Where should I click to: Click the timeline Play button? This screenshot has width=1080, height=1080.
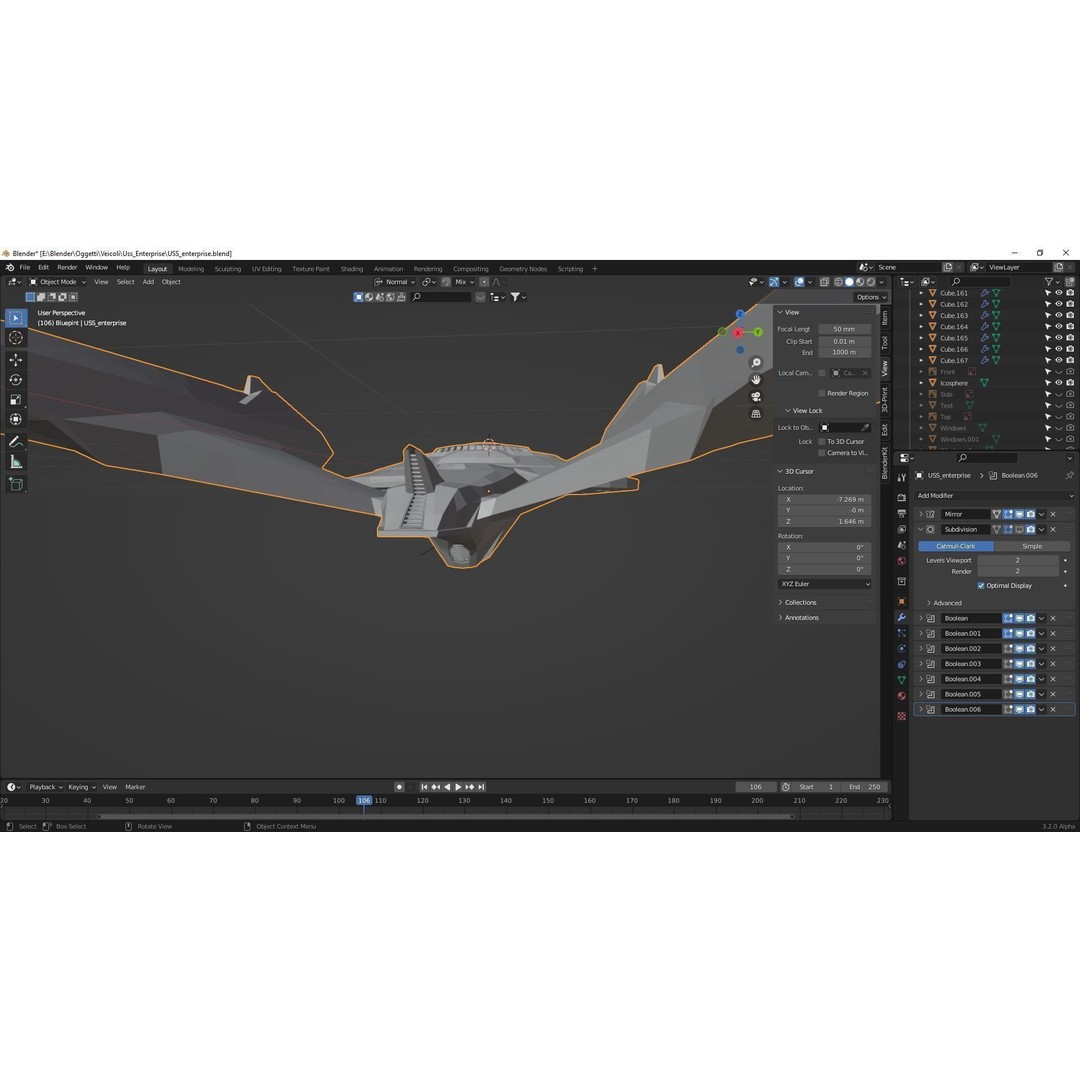pos(459,787)
